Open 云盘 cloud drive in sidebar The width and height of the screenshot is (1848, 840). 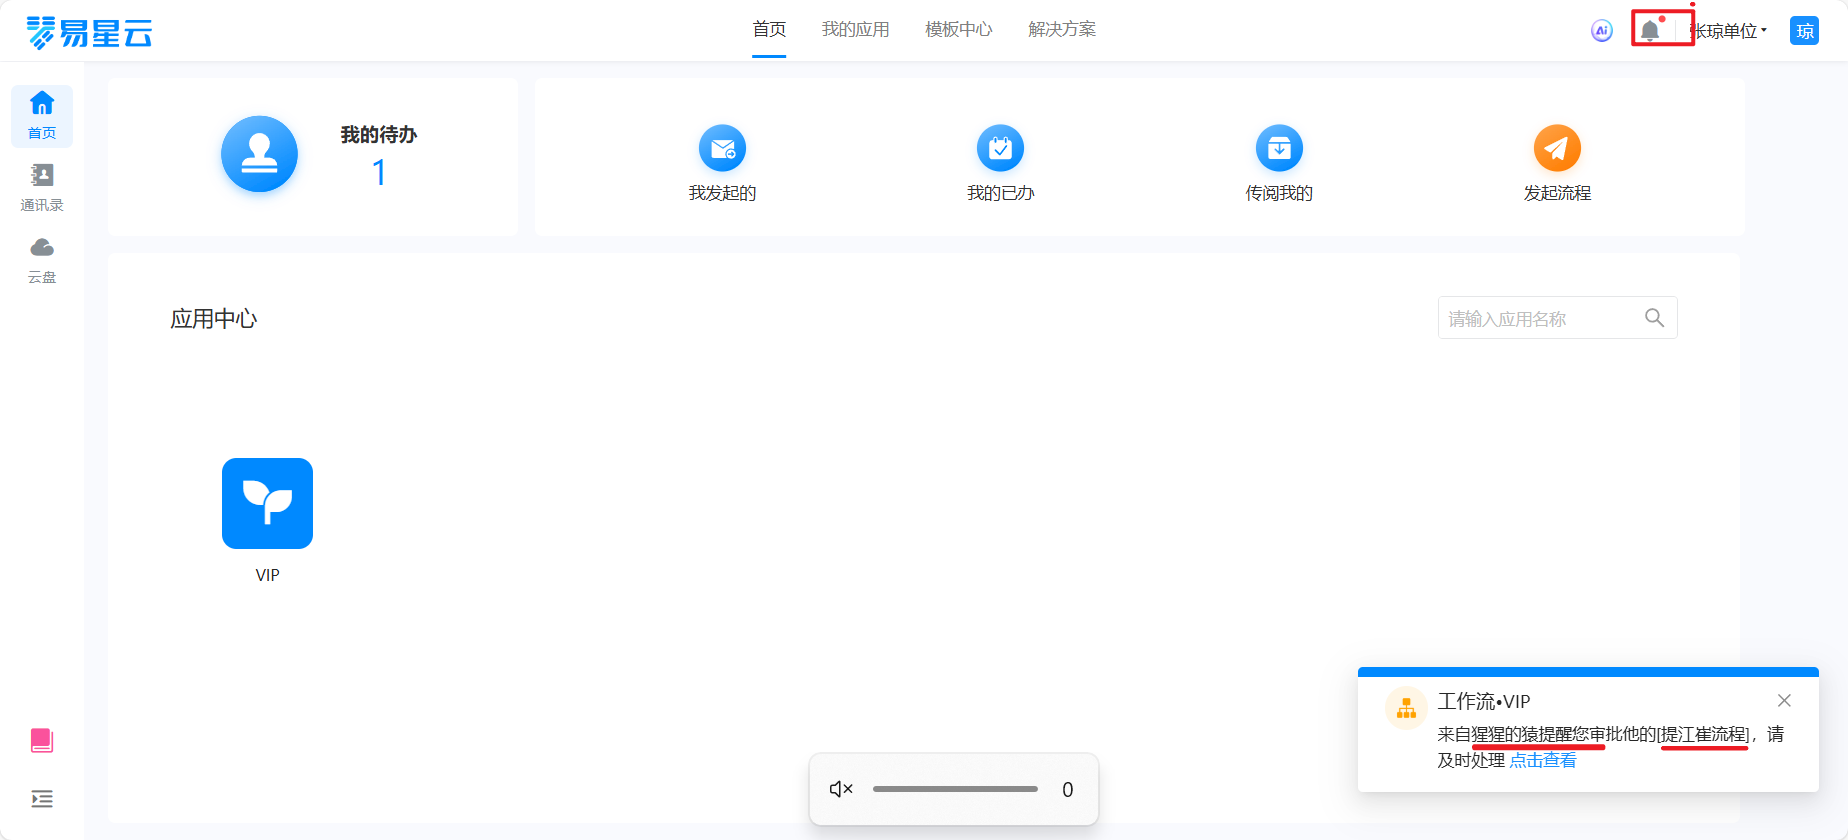42,259
